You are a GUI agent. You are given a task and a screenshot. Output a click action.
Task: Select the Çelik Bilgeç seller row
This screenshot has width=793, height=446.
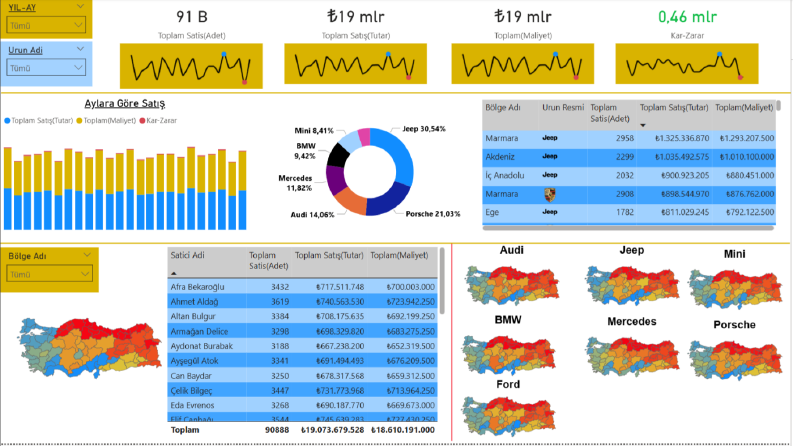coord(302,390)
